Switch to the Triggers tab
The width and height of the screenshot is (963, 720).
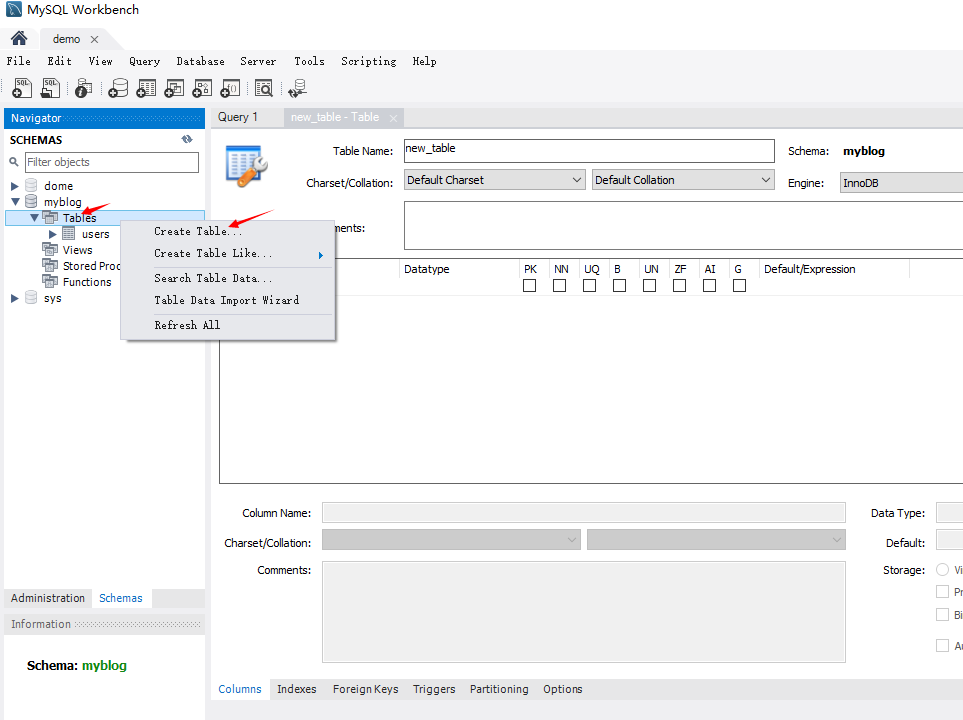tap(434, 689)
